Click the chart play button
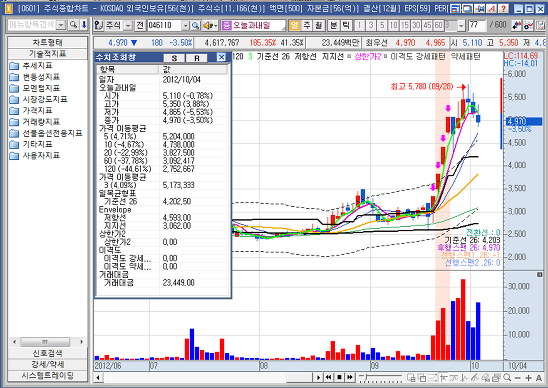The width and height of the screenshot is (548, 388). 318,377
